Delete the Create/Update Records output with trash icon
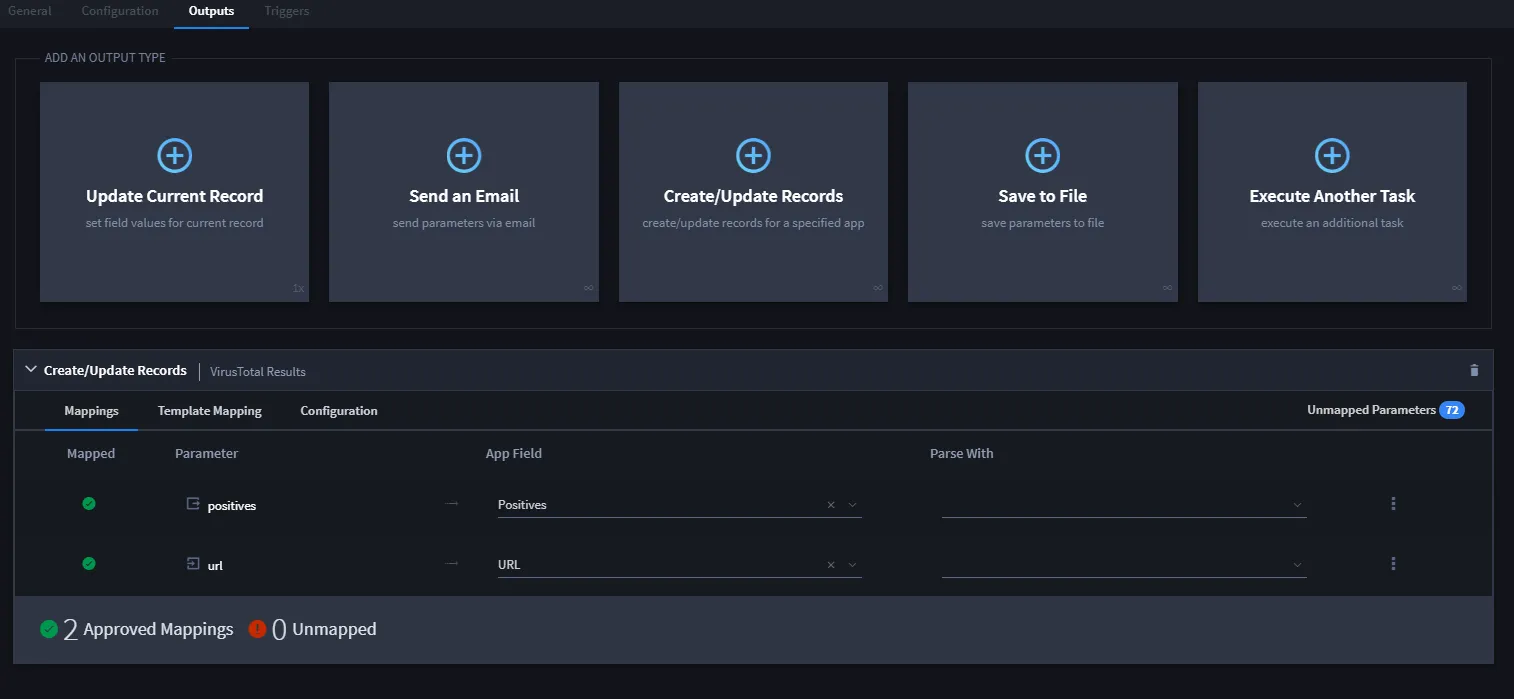 click(x=1474, y=370)
